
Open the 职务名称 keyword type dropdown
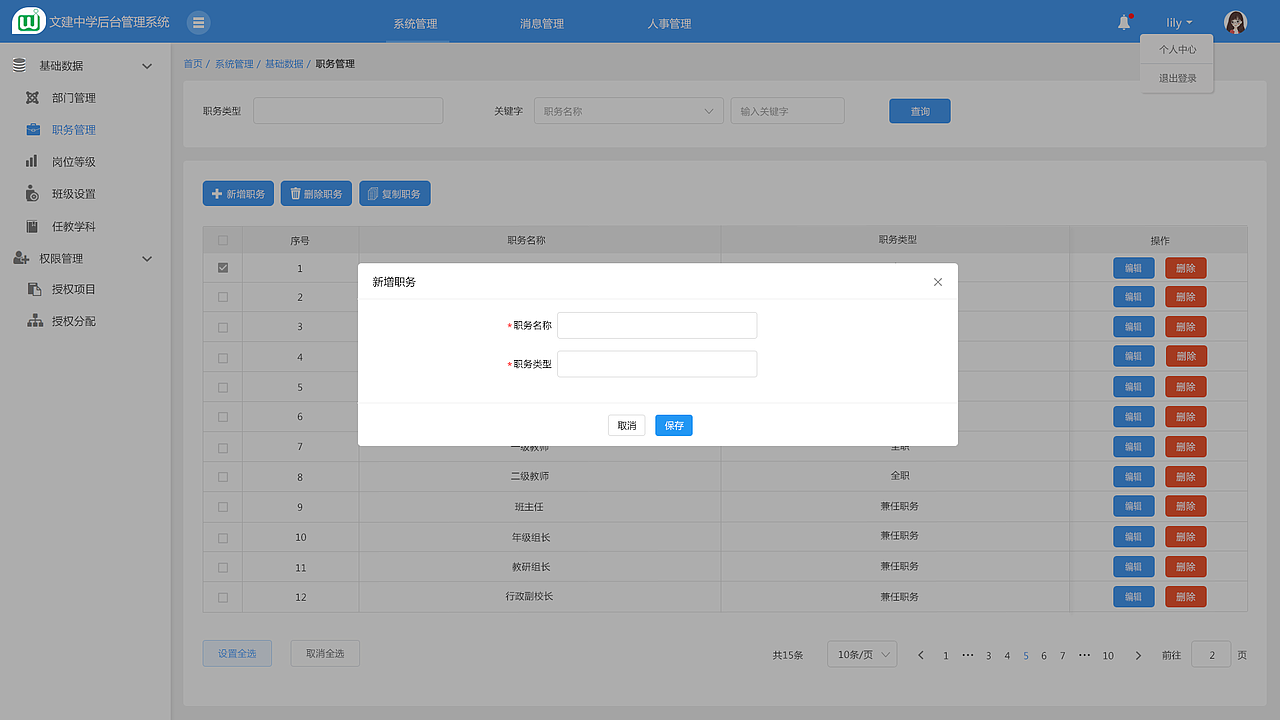[628, 110]
